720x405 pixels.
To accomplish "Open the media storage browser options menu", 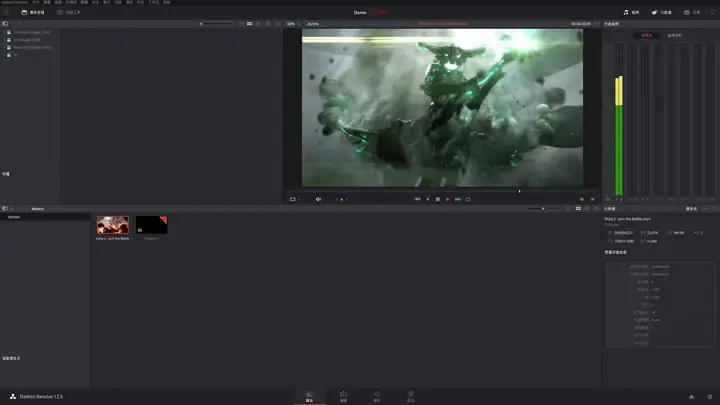I will coord(277,23).
